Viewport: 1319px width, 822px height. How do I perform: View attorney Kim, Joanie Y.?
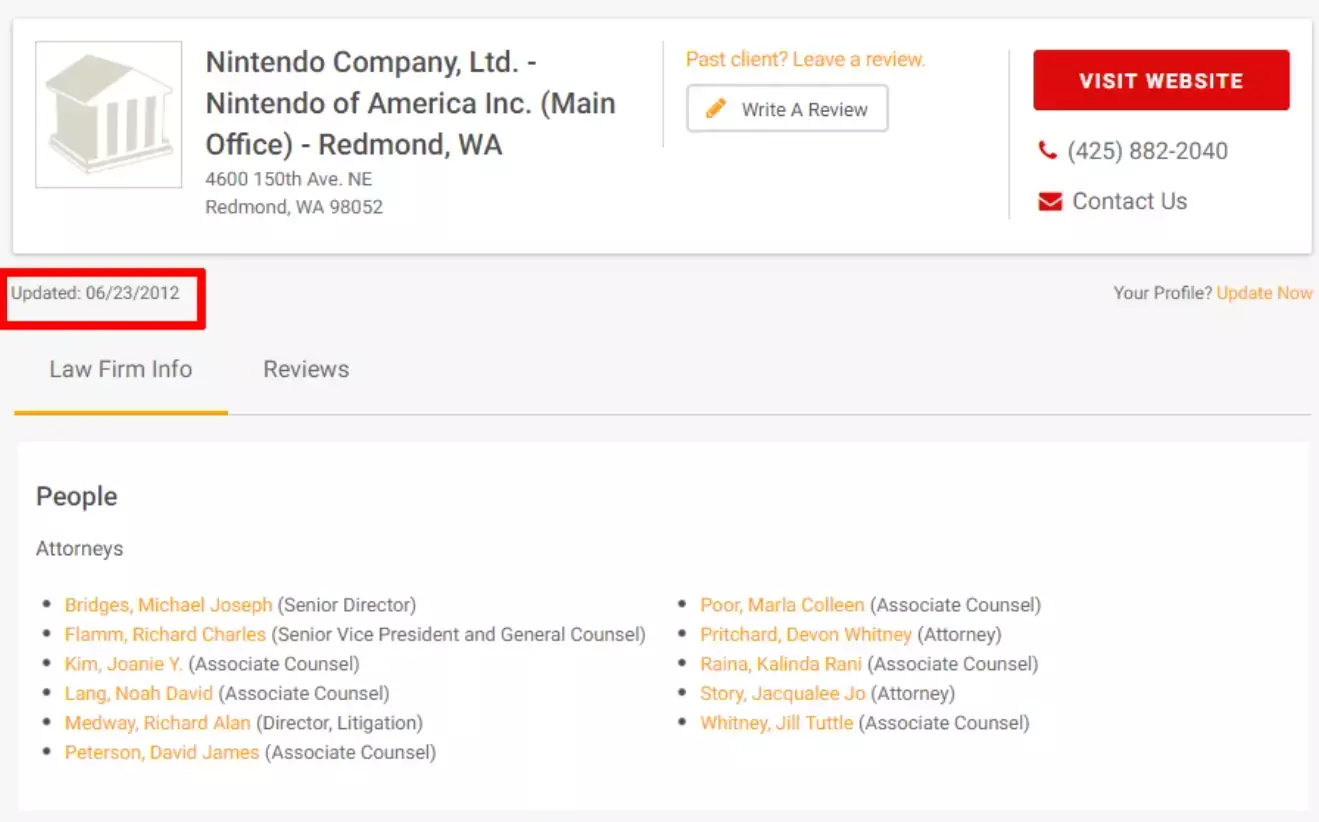pos(124,664)
